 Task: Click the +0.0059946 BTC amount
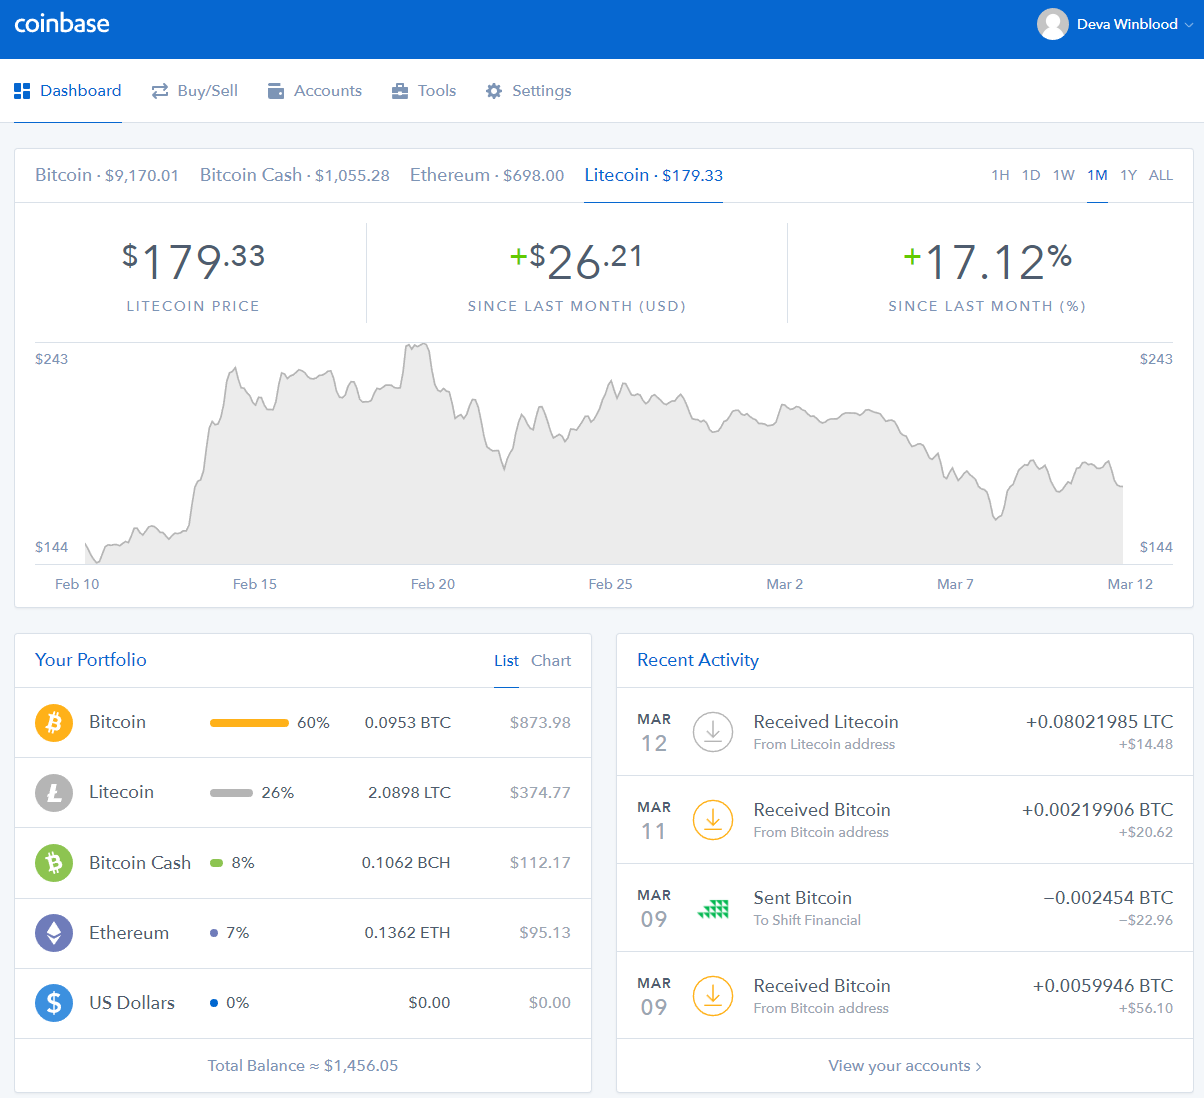pyautogui.click(x=1103, y=986)
